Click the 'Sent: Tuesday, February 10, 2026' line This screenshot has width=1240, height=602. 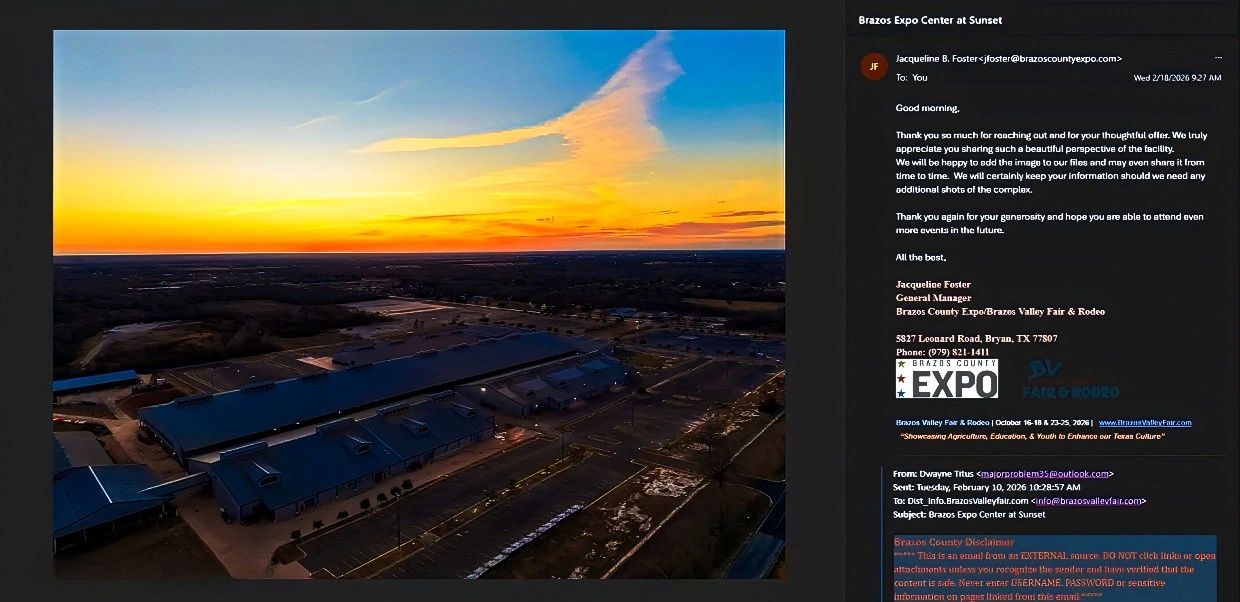[986, 487]
